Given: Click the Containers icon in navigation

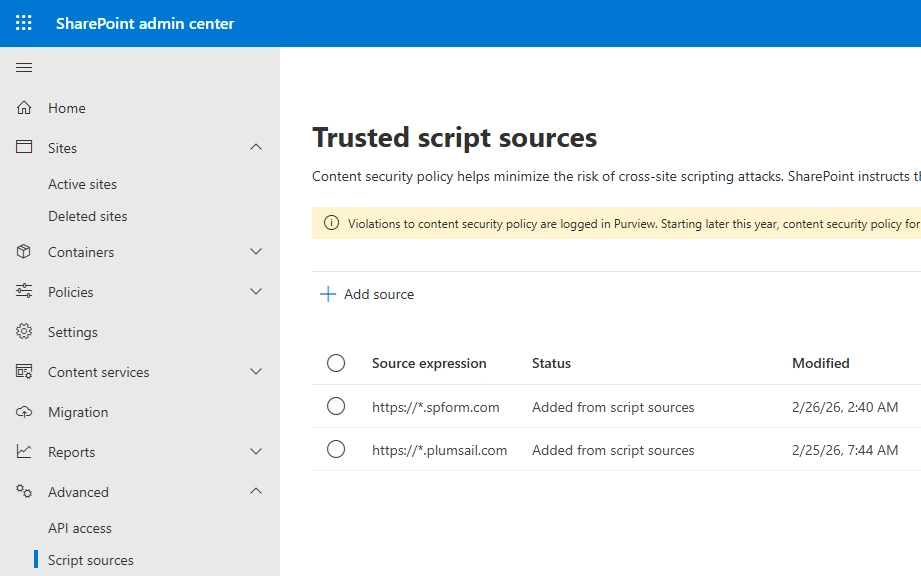Looking at the screenshot, I should tap(22, 251).
